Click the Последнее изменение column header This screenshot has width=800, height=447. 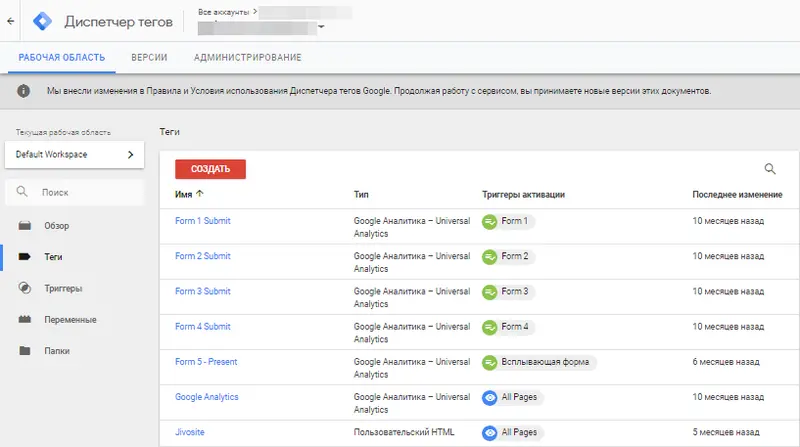(x=737, y=194)
